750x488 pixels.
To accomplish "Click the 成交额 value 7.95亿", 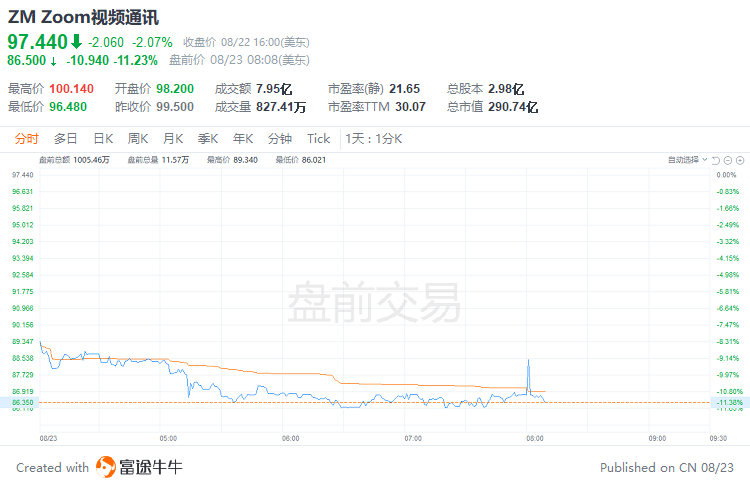I will tap(274, 89).
